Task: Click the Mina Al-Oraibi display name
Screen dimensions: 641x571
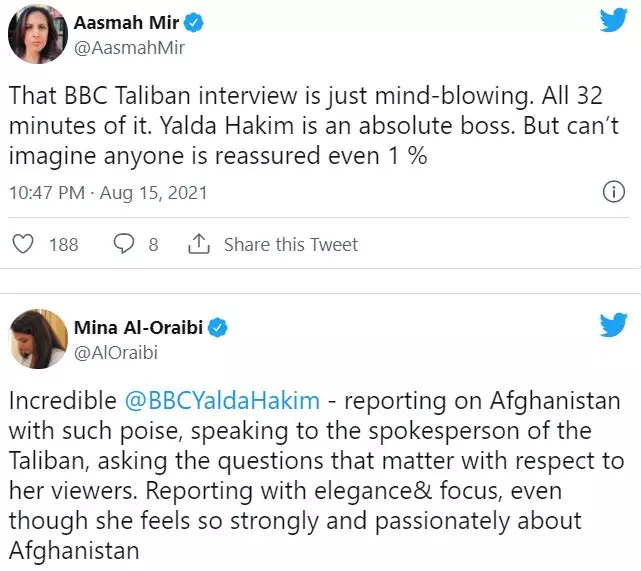Action: [138, 327]
